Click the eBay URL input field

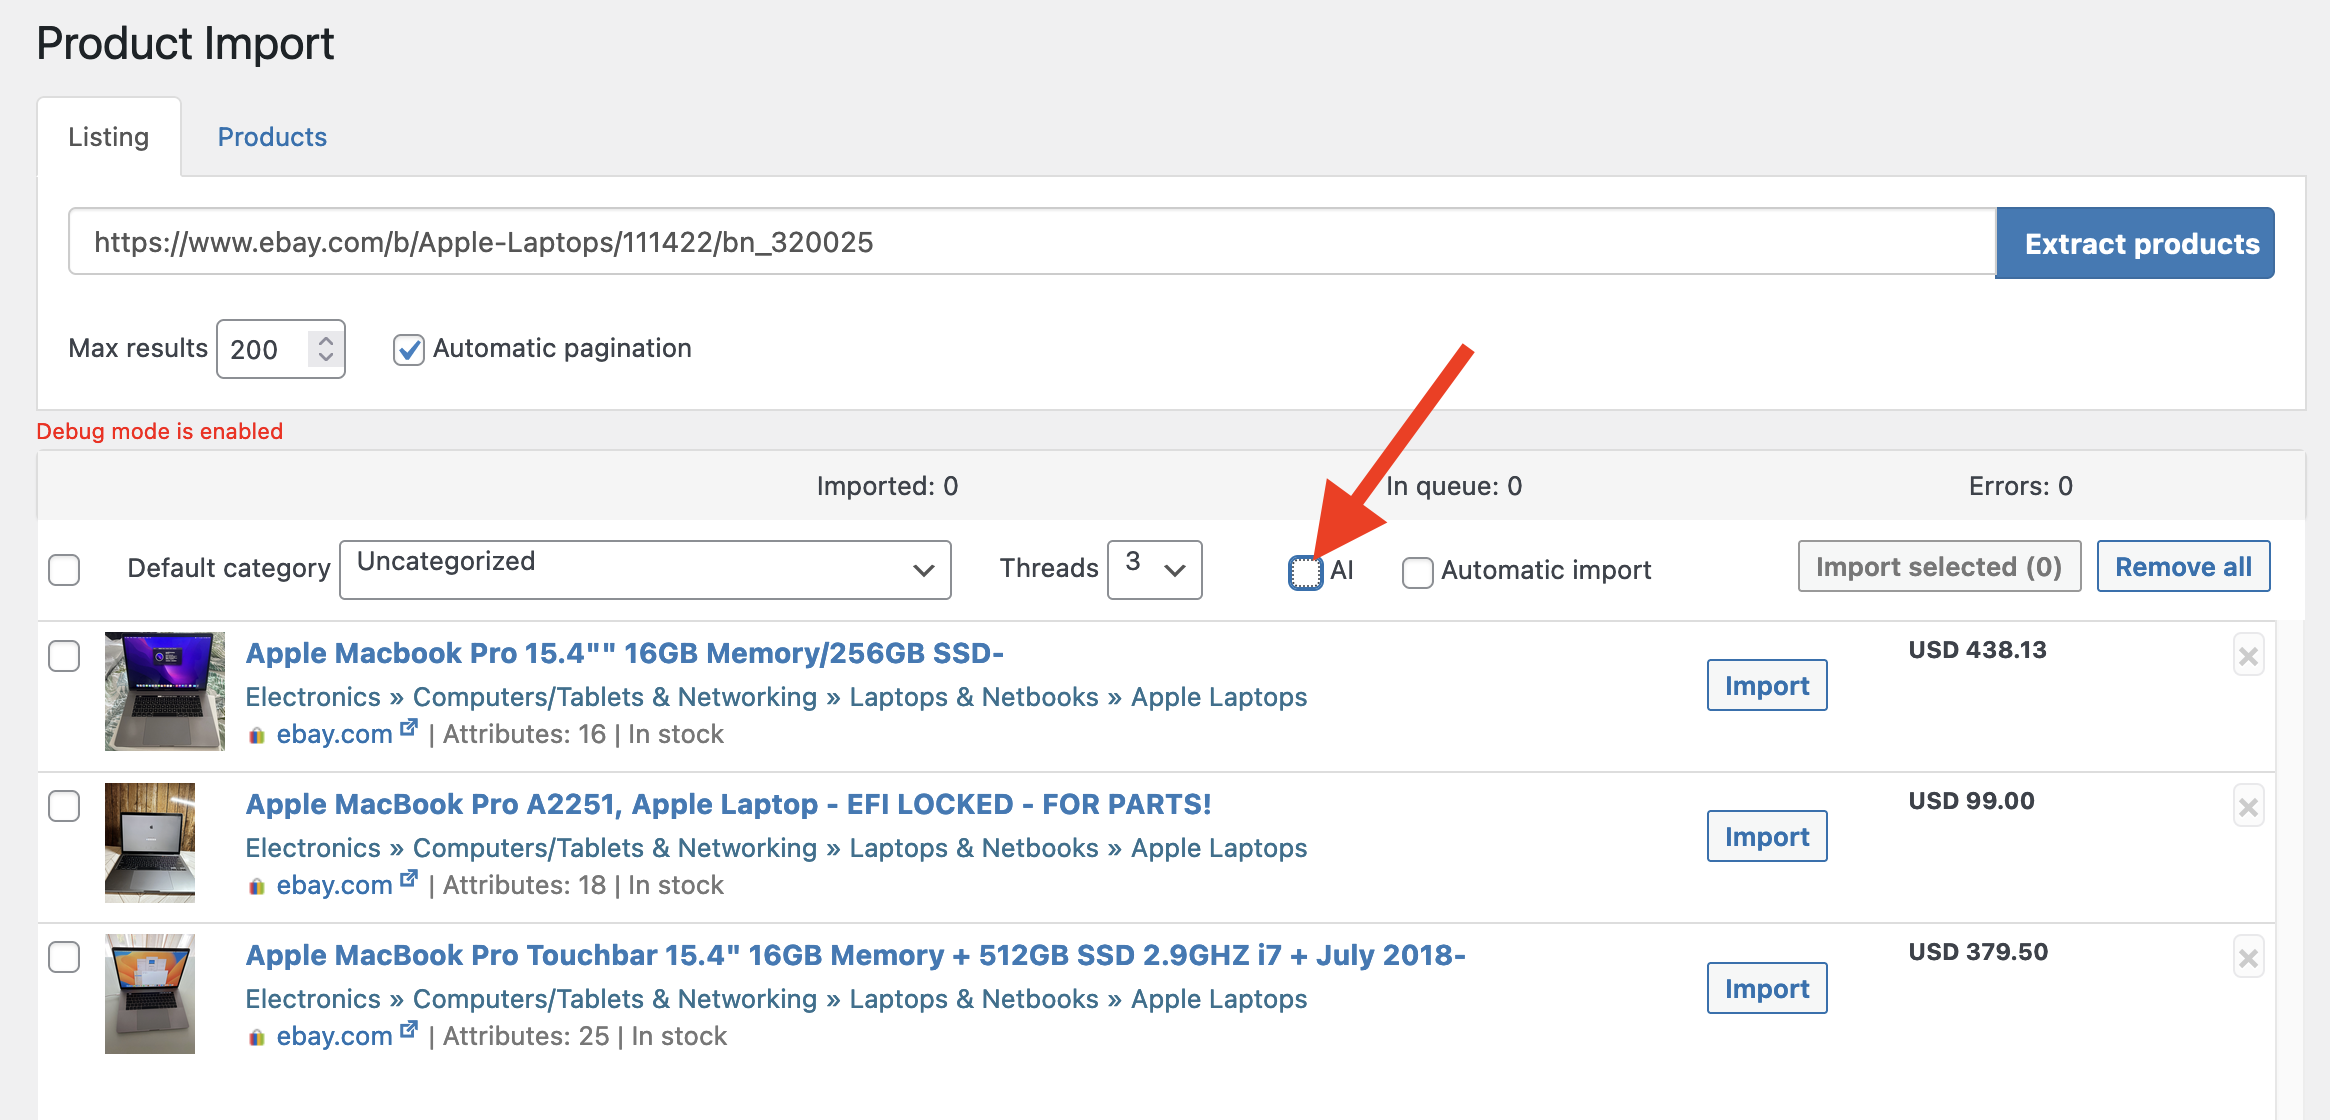tap(1030, 242)
